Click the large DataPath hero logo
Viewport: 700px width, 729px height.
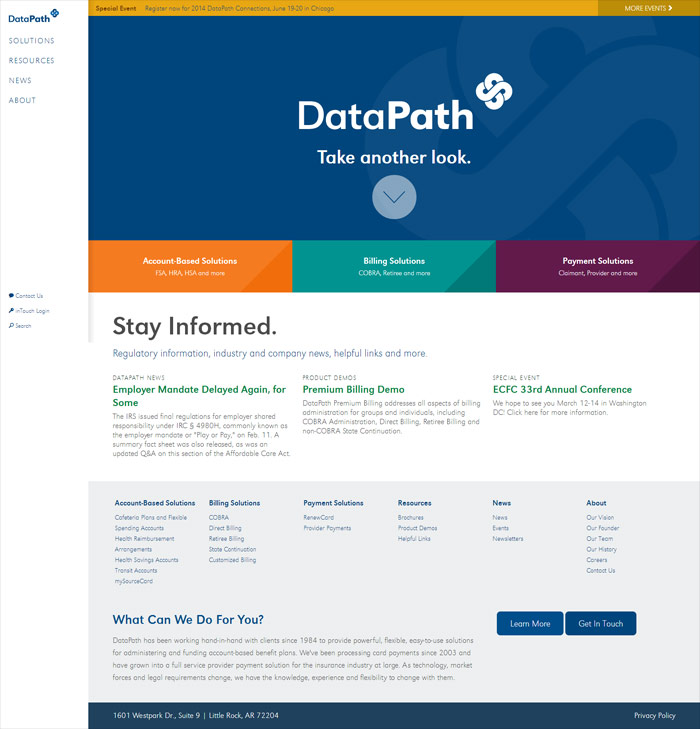(405, 103)
